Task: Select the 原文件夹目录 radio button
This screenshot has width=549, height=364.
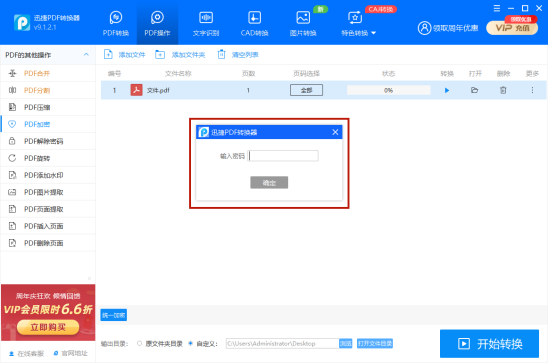Action: [x=140, y=344]
